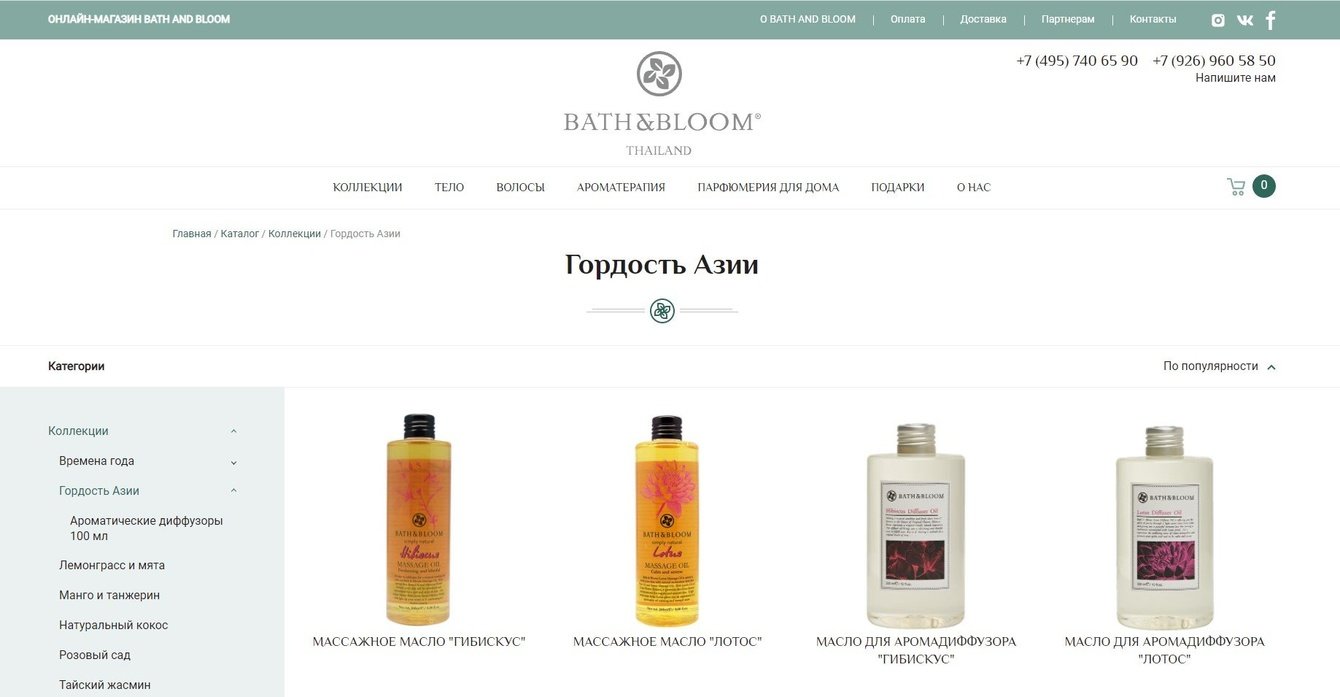
Task: Collapse the 'Гордость Азии' subcategory chevron
Action: click(234, 491)
